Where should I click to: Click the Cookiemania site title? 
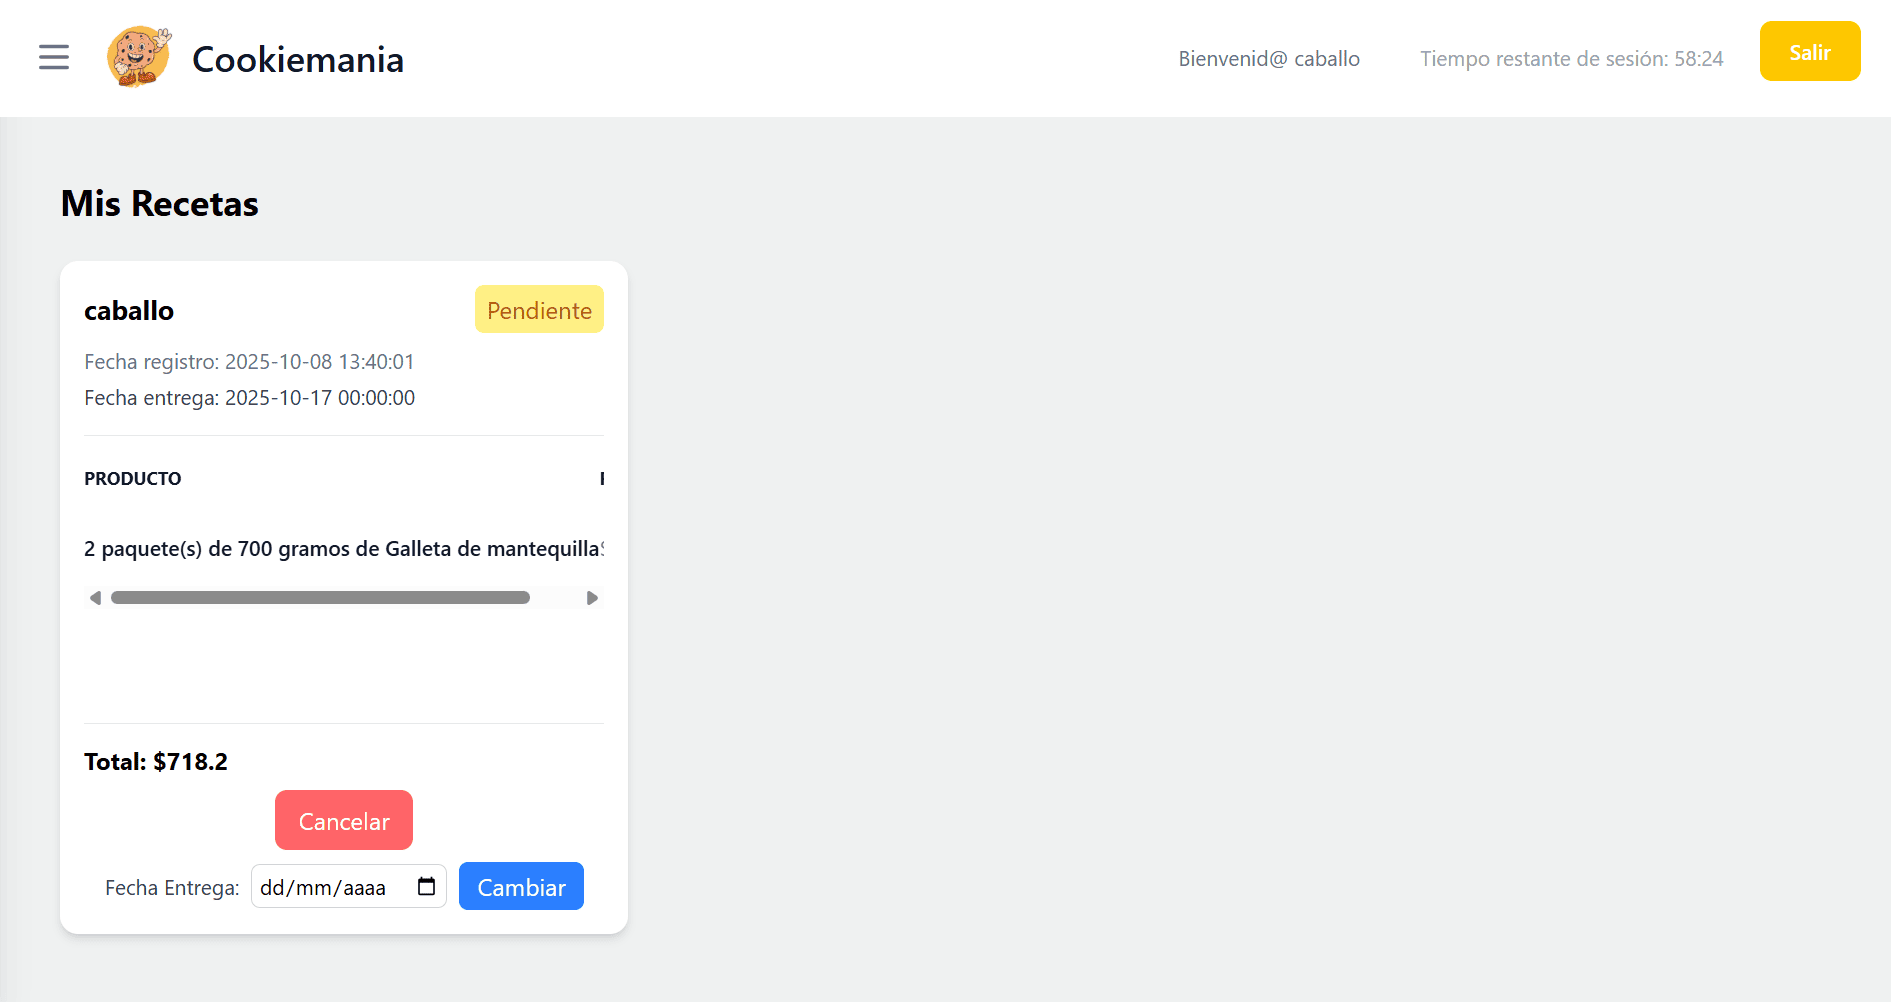coord(298,59)
